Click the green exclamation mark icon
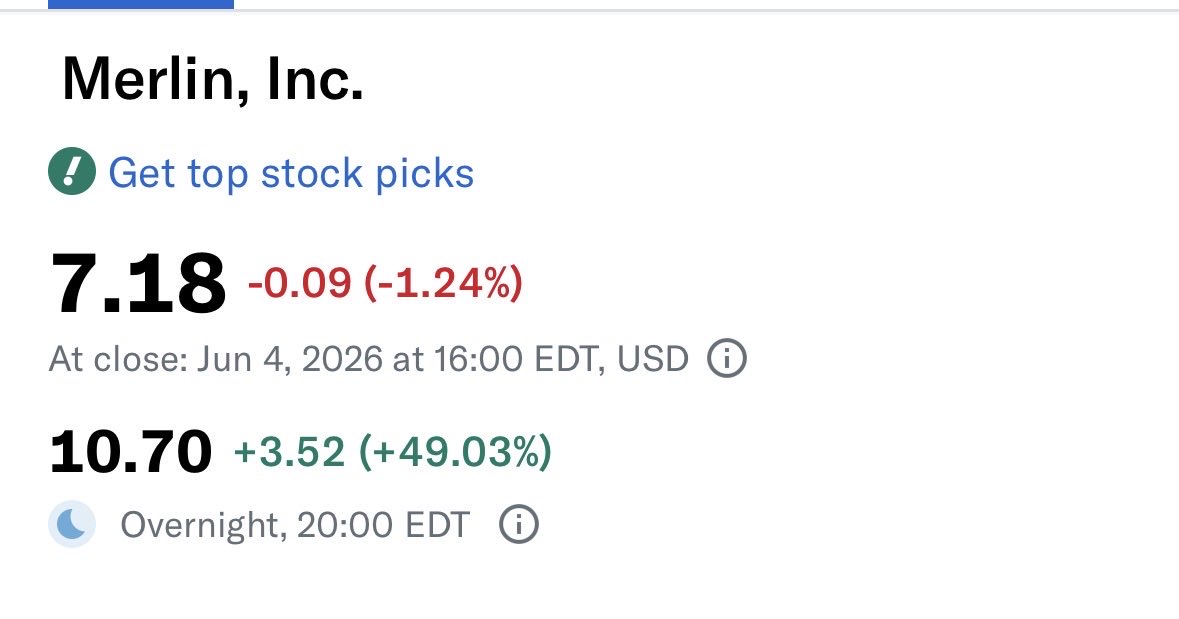 72,171
